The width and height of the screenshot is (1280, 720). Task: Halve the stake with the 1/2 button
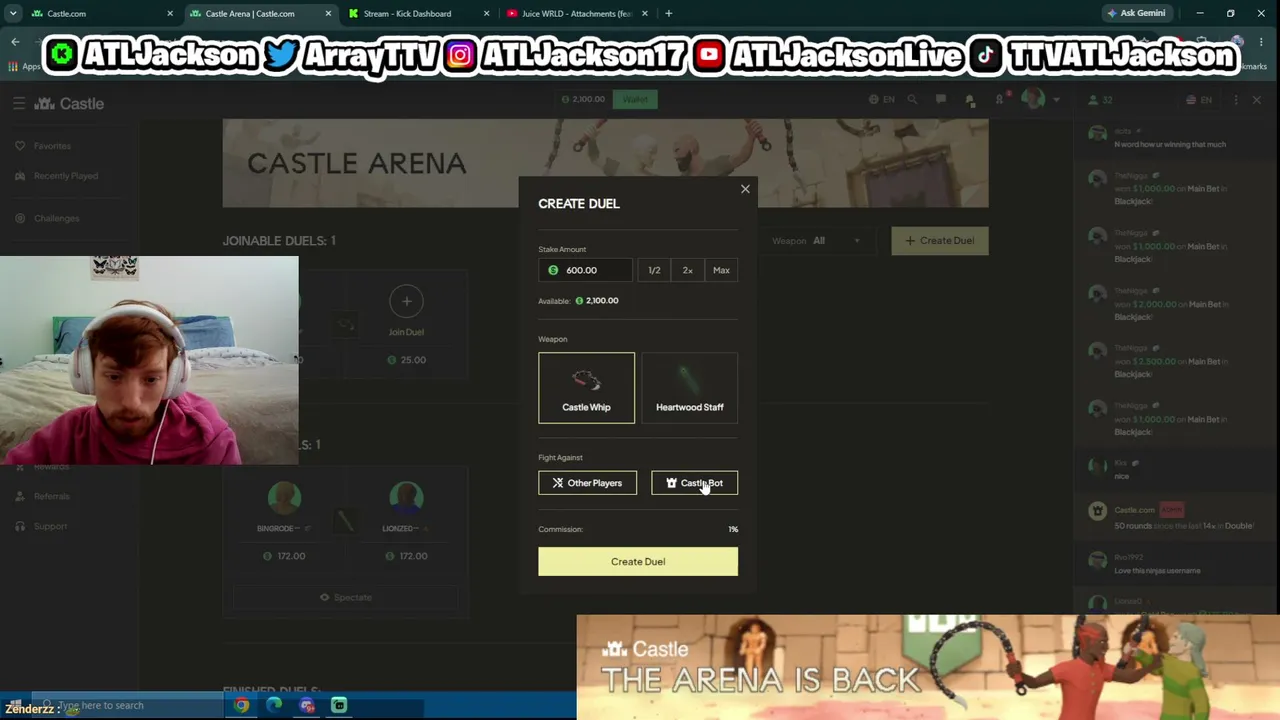654,270
